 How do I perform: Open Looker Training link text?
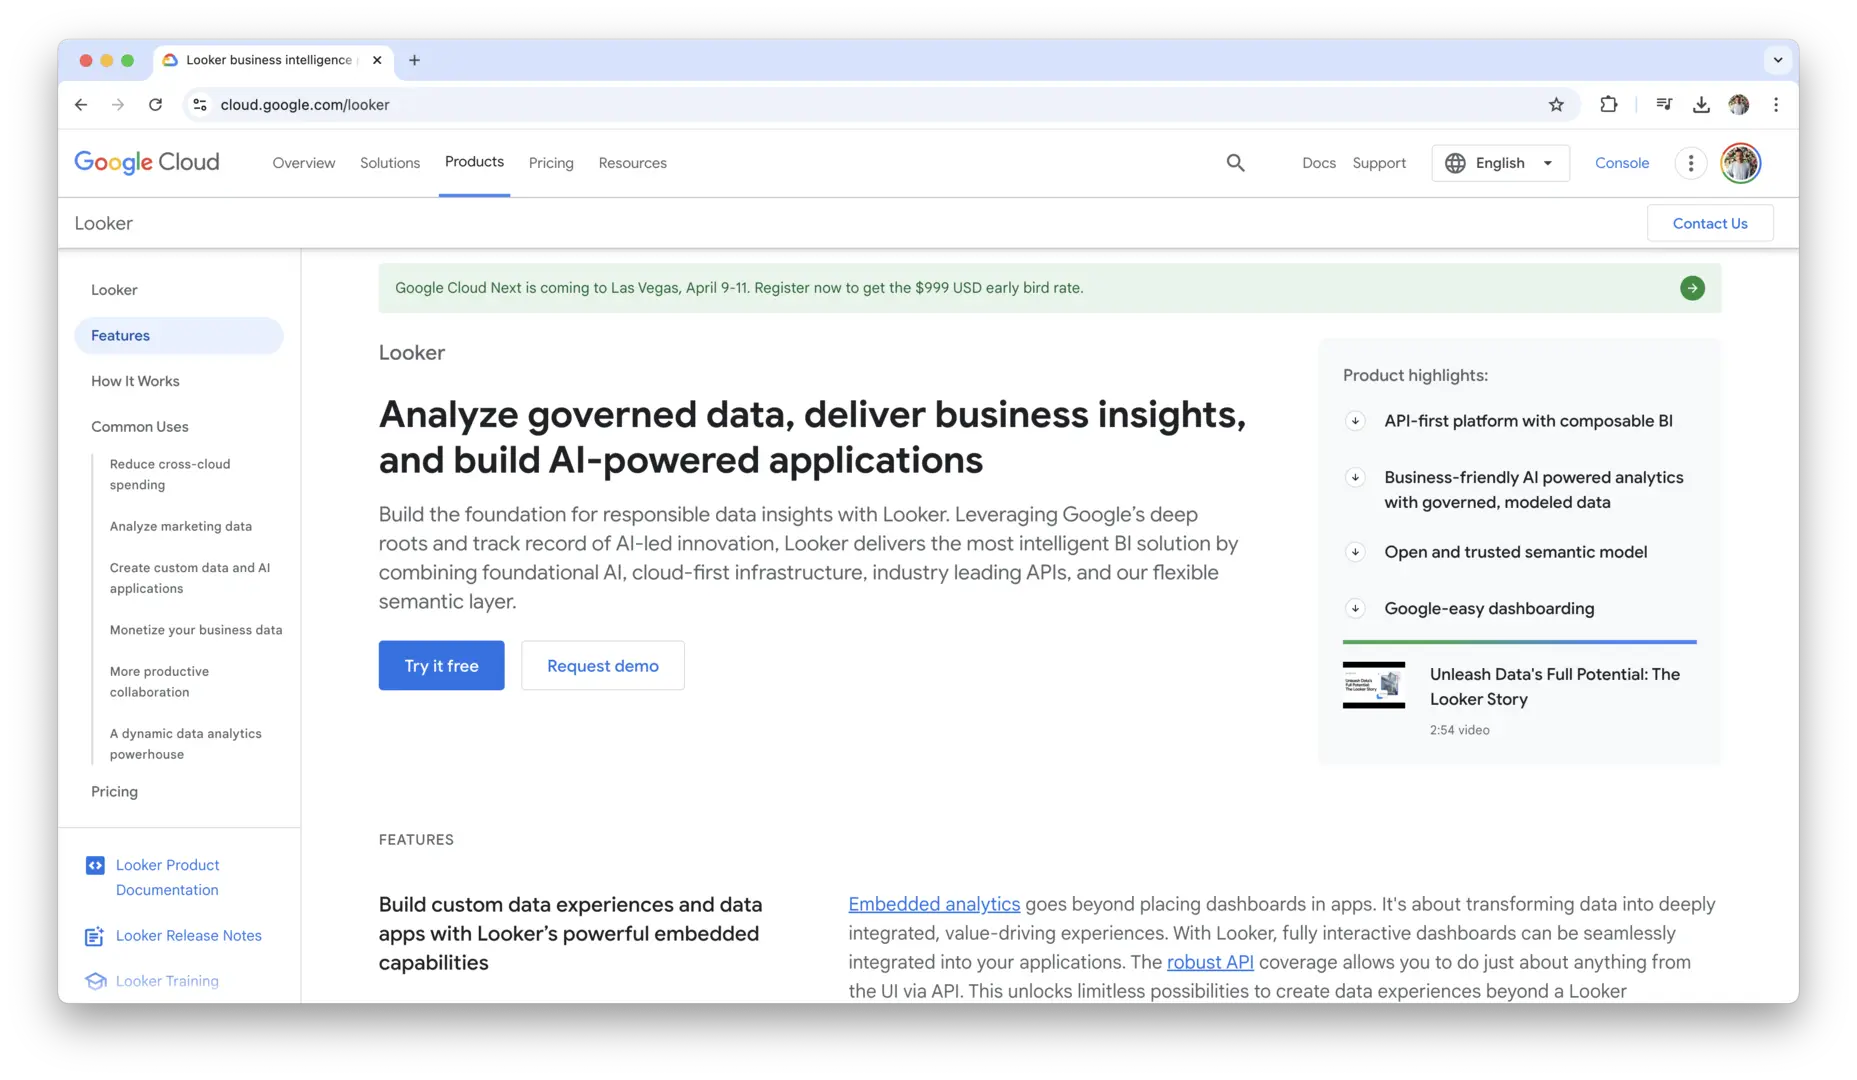click(x=167, y=981)
